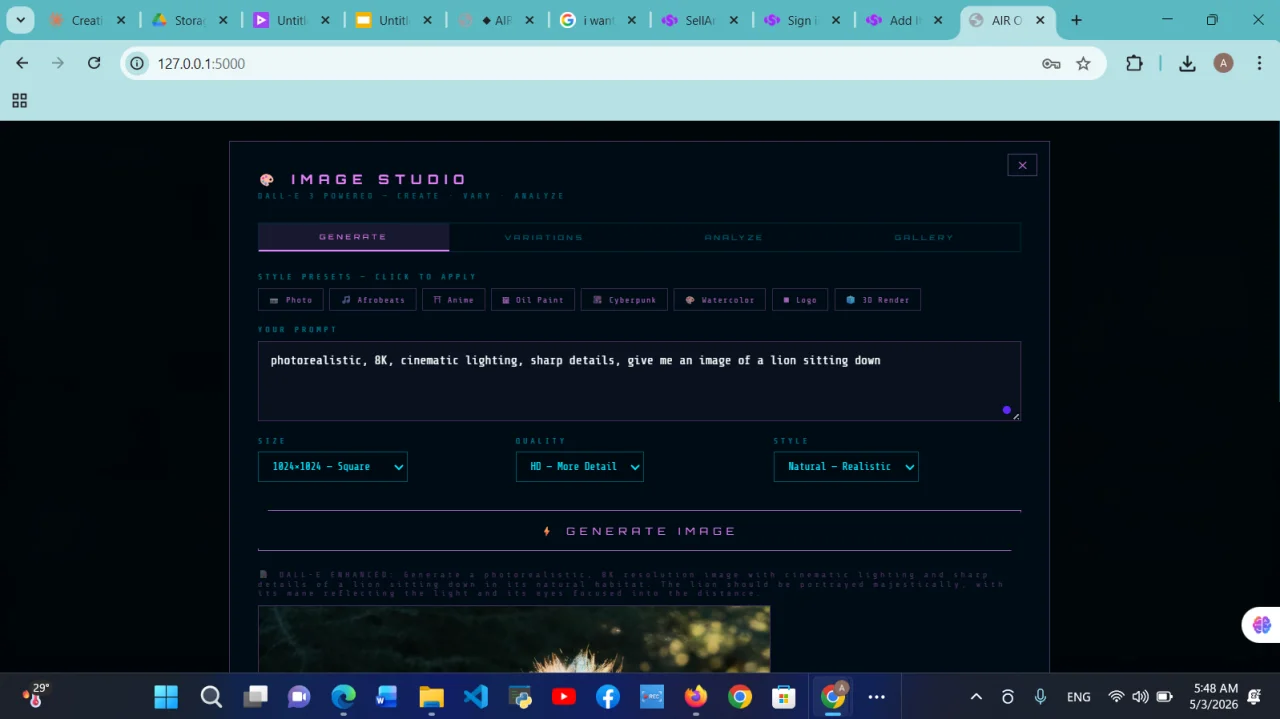This screenshot has height=719, width=1280.
Task: Open File Explorer from taskbar
Action: click(x=431, y=697)
